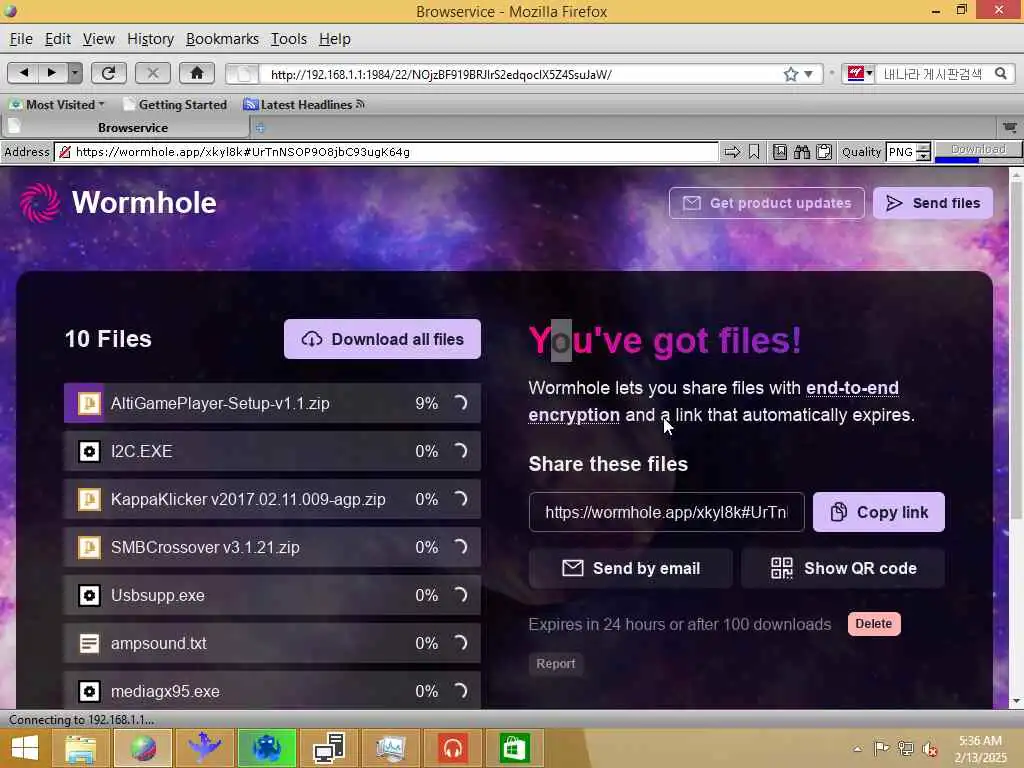
Task: Open File Explorer from the taskbar
Action: point(80,748)
